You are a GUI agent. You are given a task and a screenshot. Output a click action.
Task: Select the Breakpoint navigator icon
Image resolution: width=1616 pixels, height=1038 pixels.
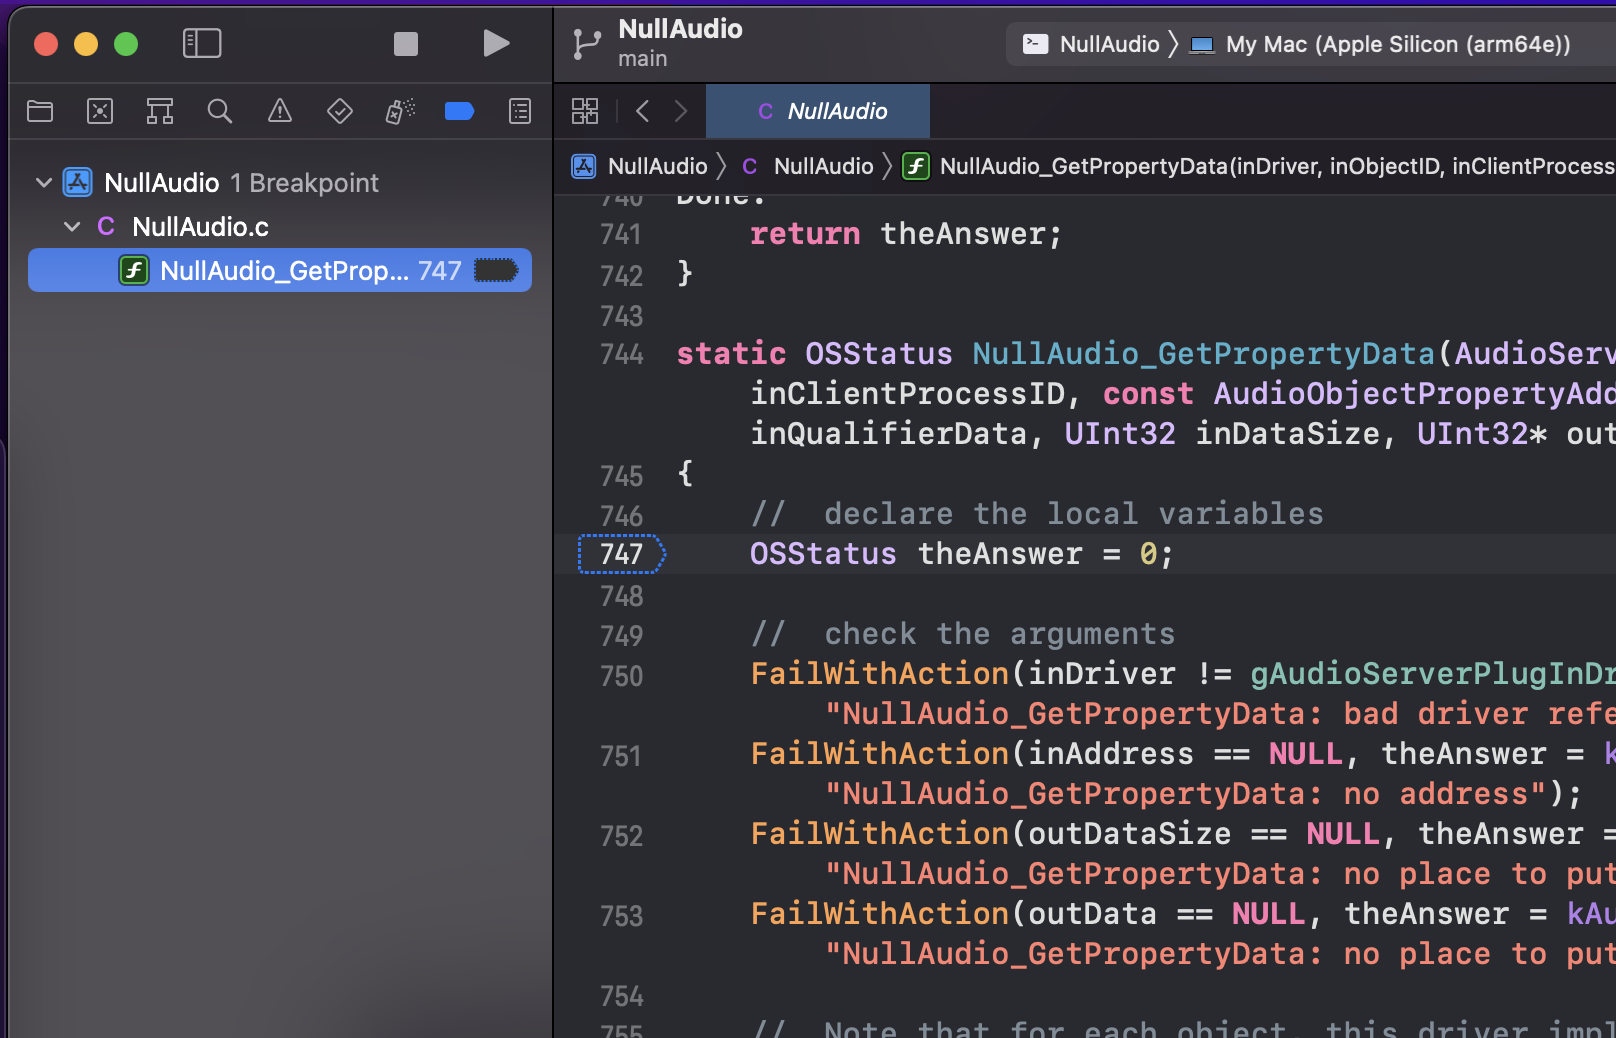[459, 111]
